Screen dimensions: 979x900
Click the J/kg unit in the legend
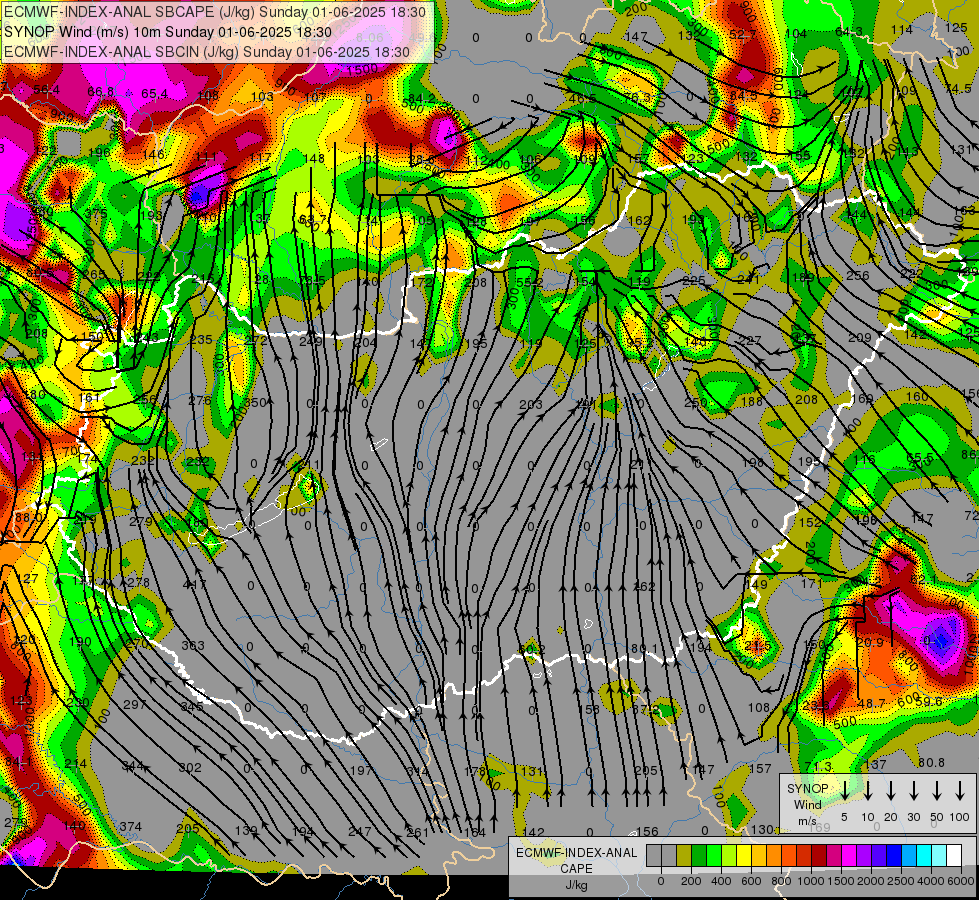576,885
